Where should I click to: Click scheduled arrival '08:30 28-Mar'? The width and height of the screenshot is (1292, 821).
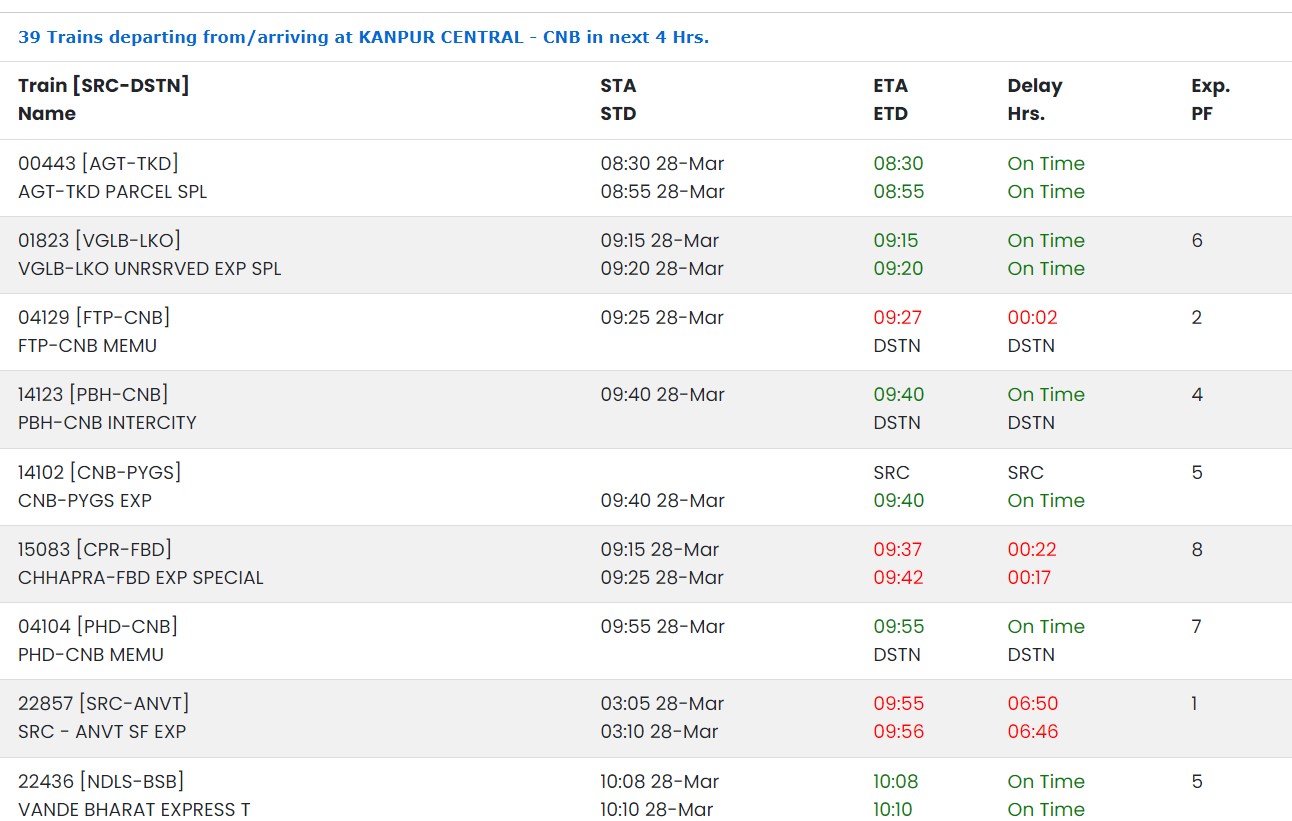click(x=662, y=164)
